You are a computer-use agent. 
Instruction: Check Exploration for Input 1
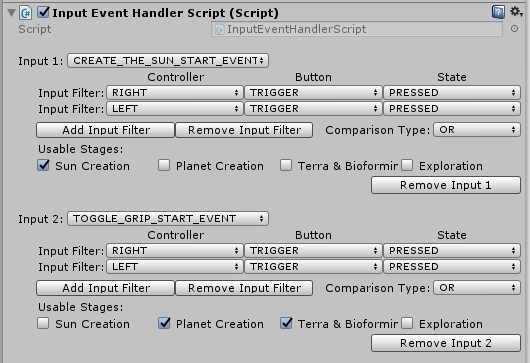[407, 166]
